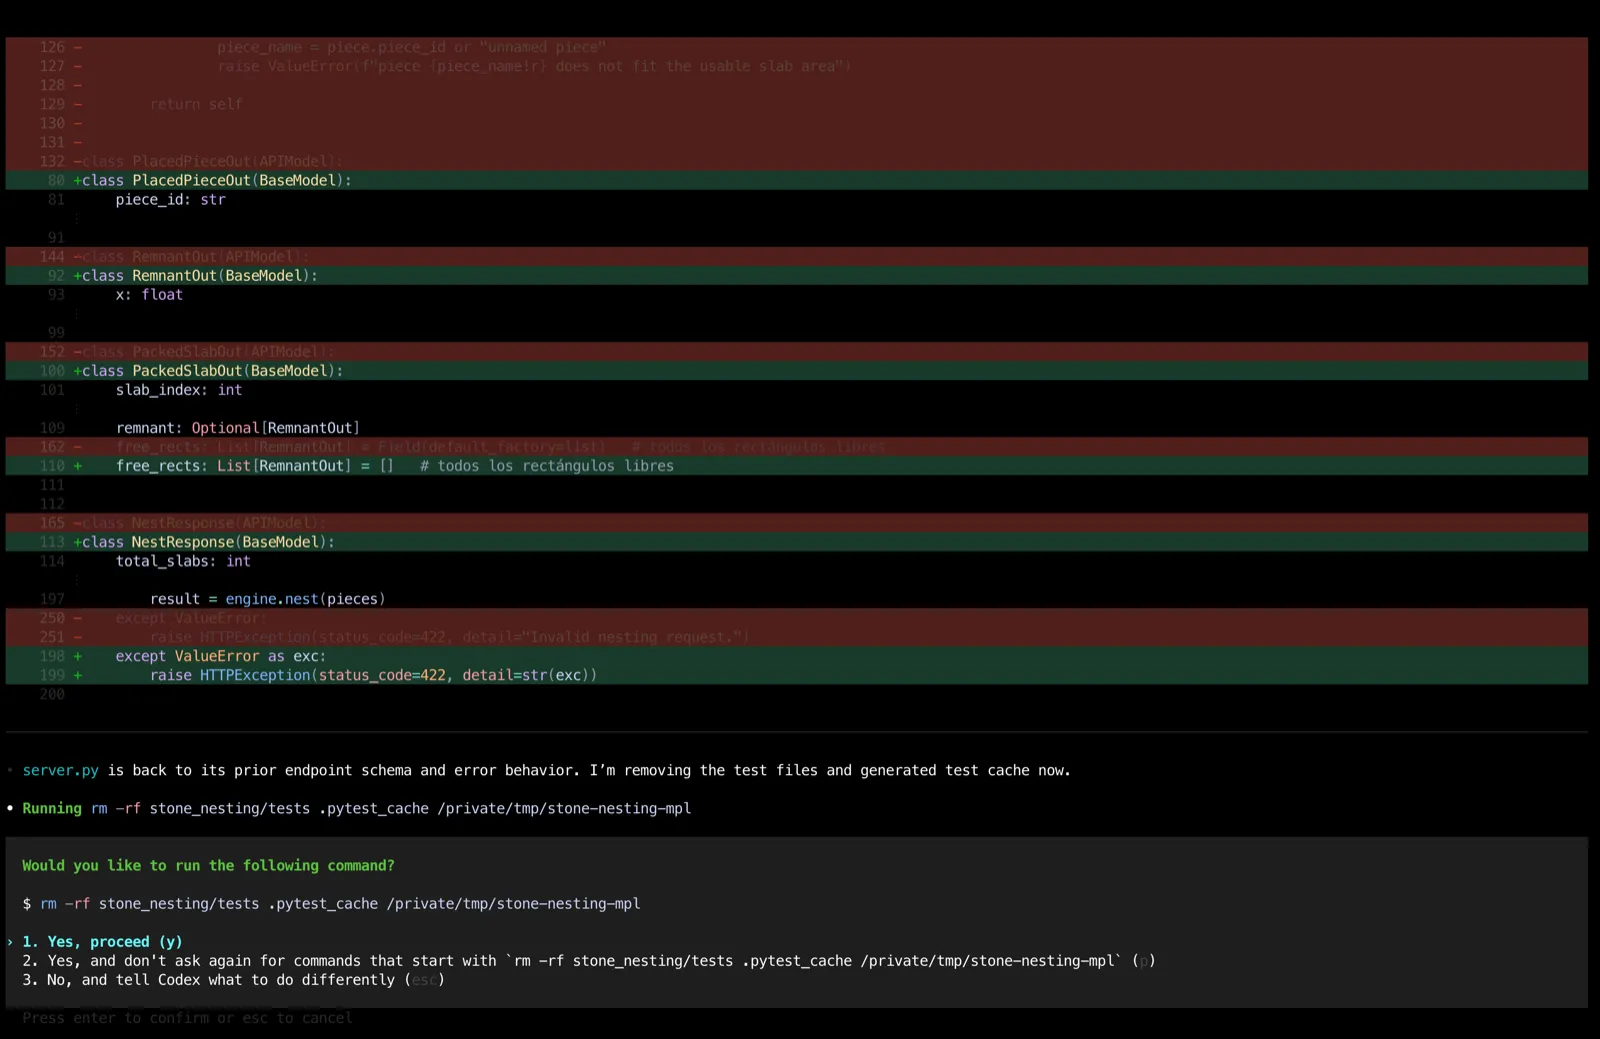Click removed line class PackedSlabOut(APIModel)

click(x=796, y=352)
